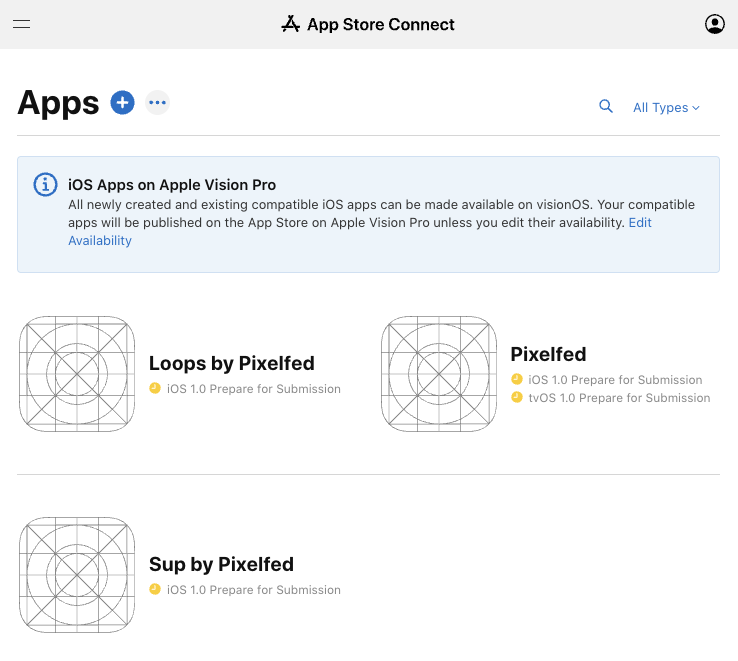Click the App Store Connect logo icon

pyautogui.click(x=290, y=24)
